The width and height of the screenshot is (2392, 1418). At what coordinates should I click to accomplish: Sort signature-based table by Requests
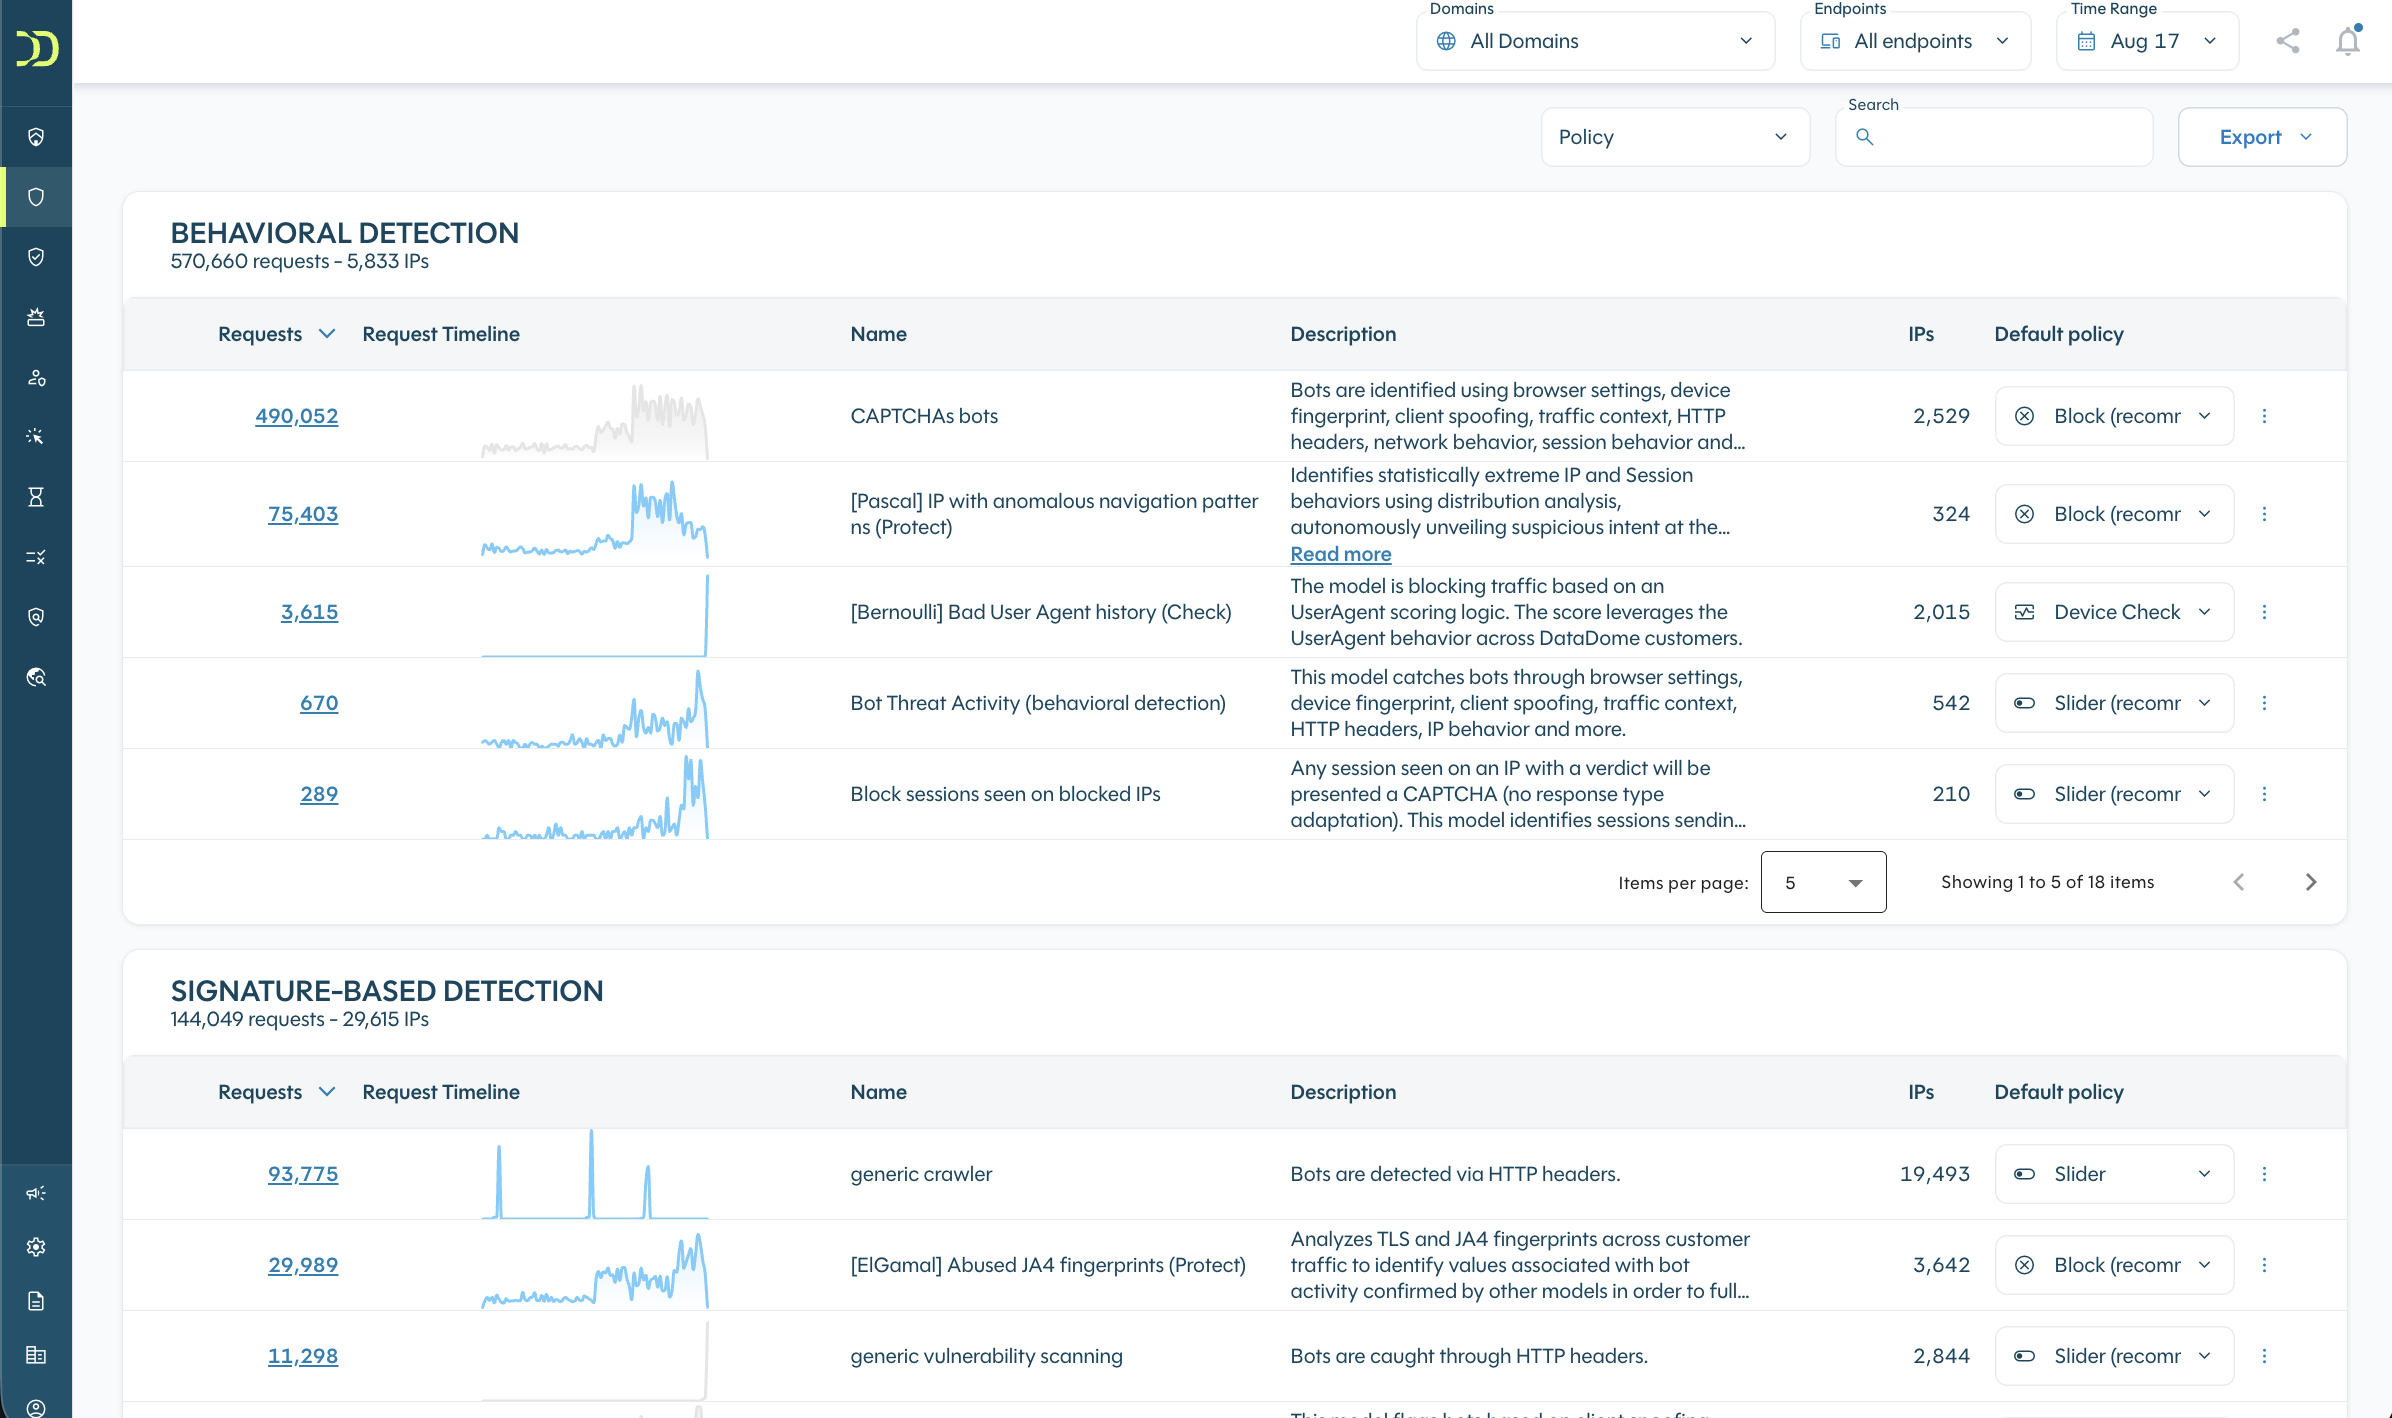click(x=276, y=1092)
